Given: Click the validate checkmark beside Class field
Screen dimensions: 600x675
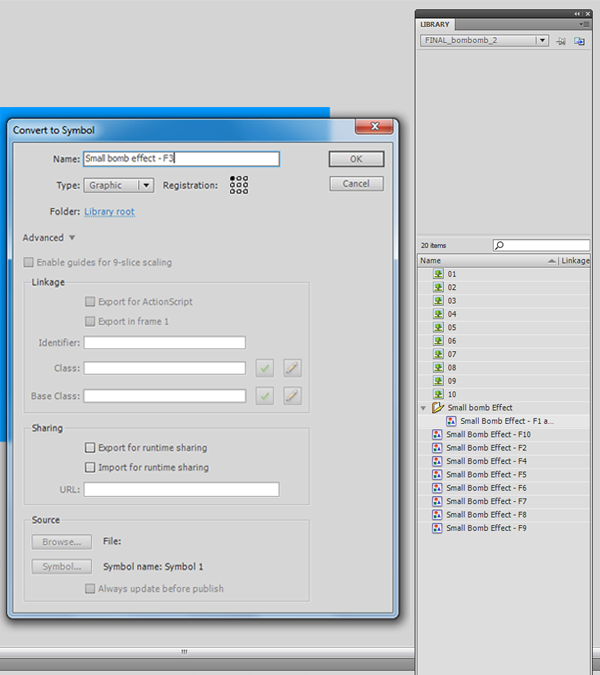Looking at the screenshot, I should (x=265, y=368).
